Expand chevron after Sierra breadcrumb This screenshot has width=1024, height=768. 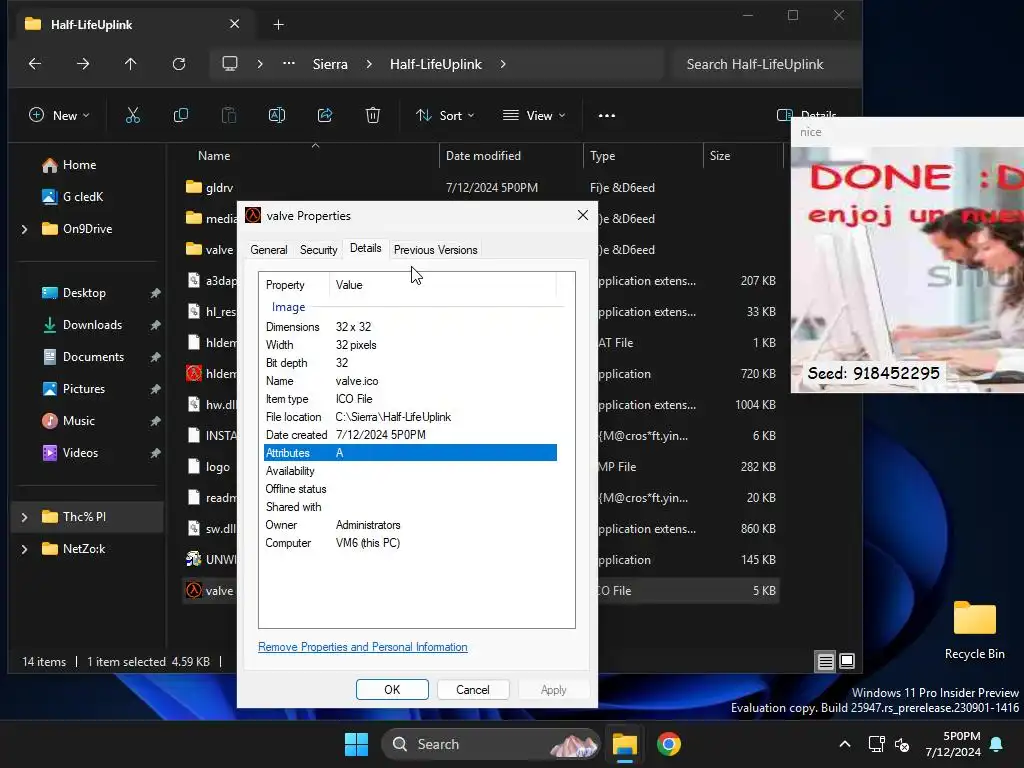pyautogui.click(x=369, y=64)
